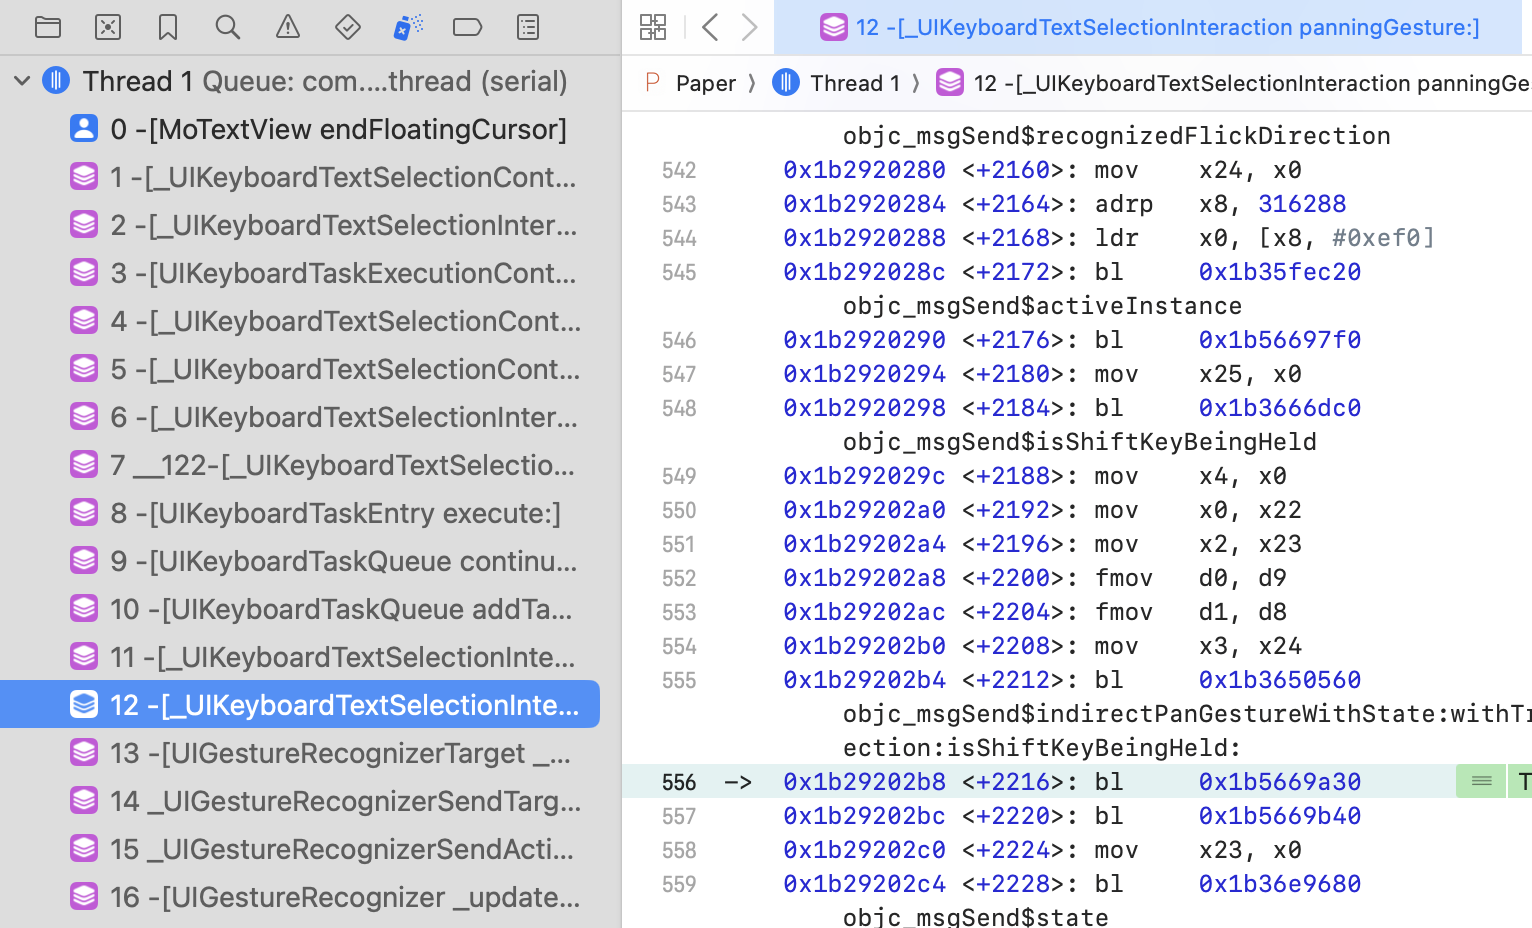Open the Issue navigator warning icon
Viewport: 1532px width, 928px height.
(287, 27)
